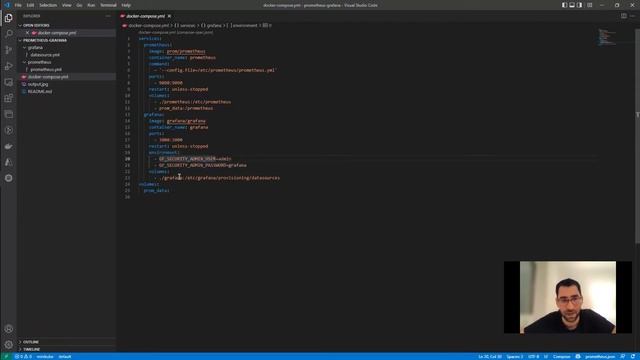Open the Docker view in activity bar
Viewport: 640px width, 360px height.
tap(9, 146)
